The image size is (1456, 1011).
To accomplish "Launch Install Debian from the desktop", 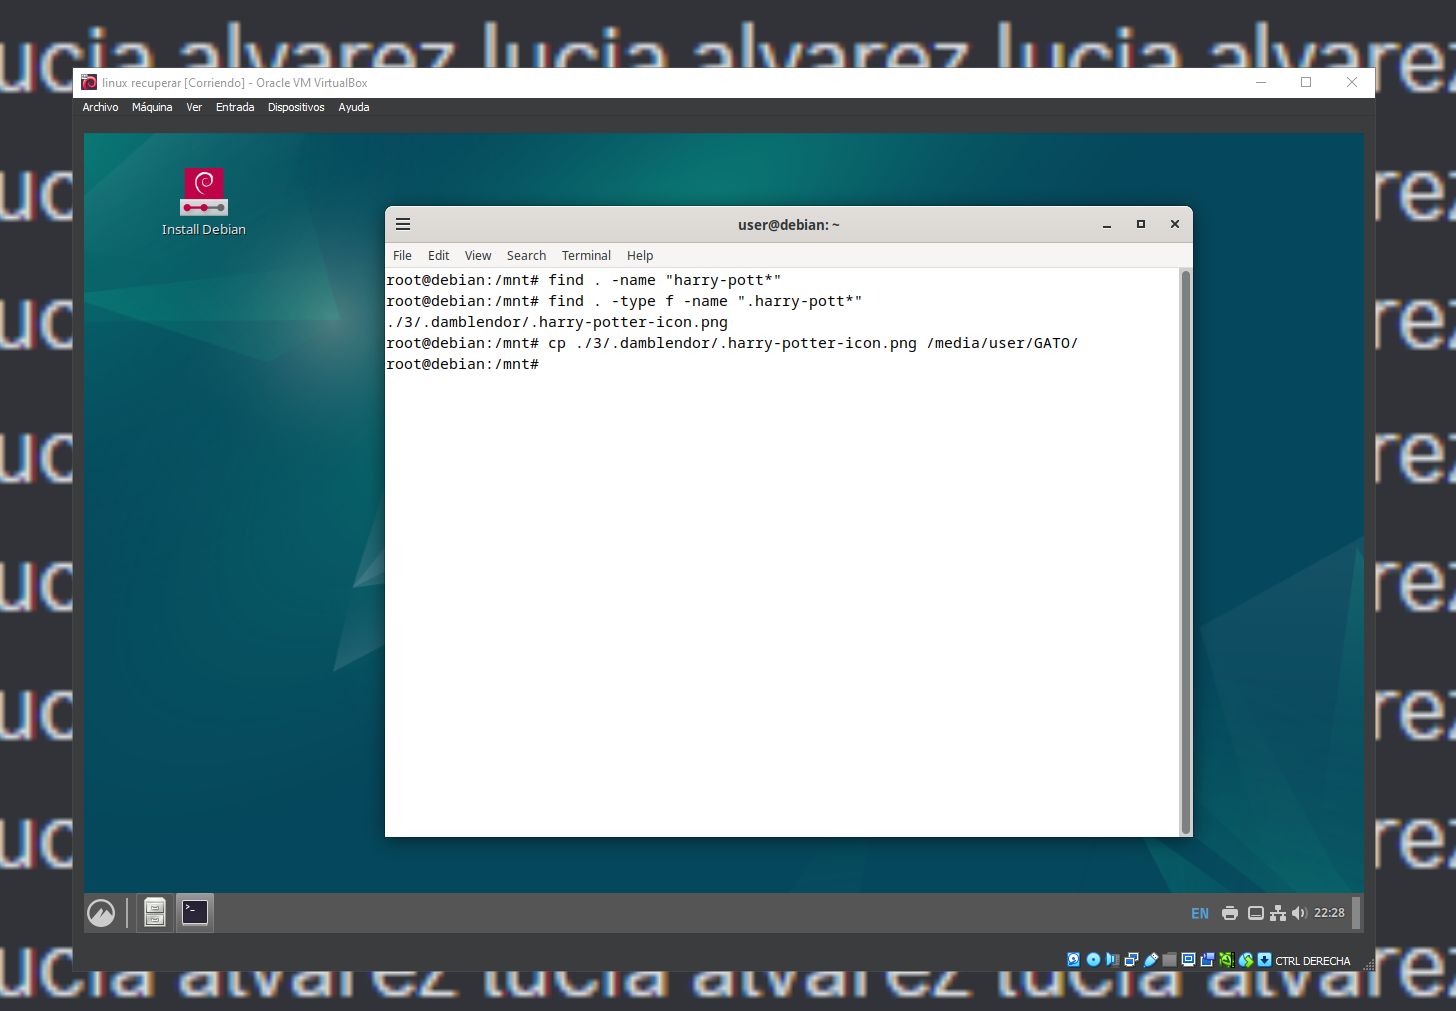I will coord(203,192).
